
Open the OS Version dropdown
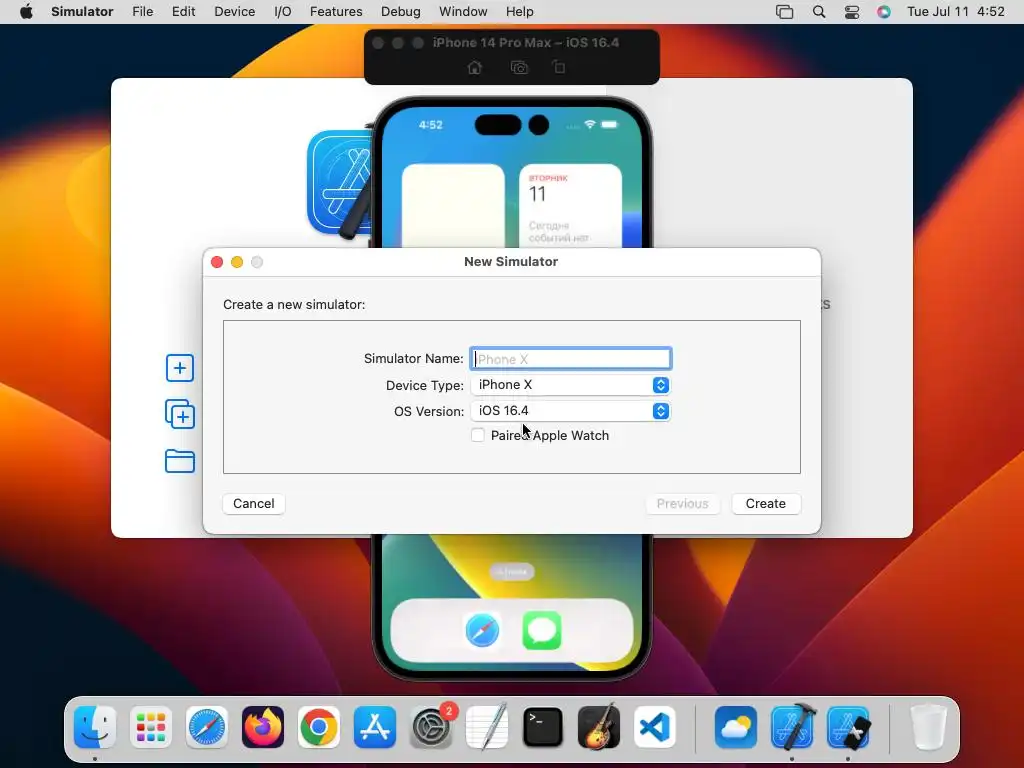pos(571,411)
